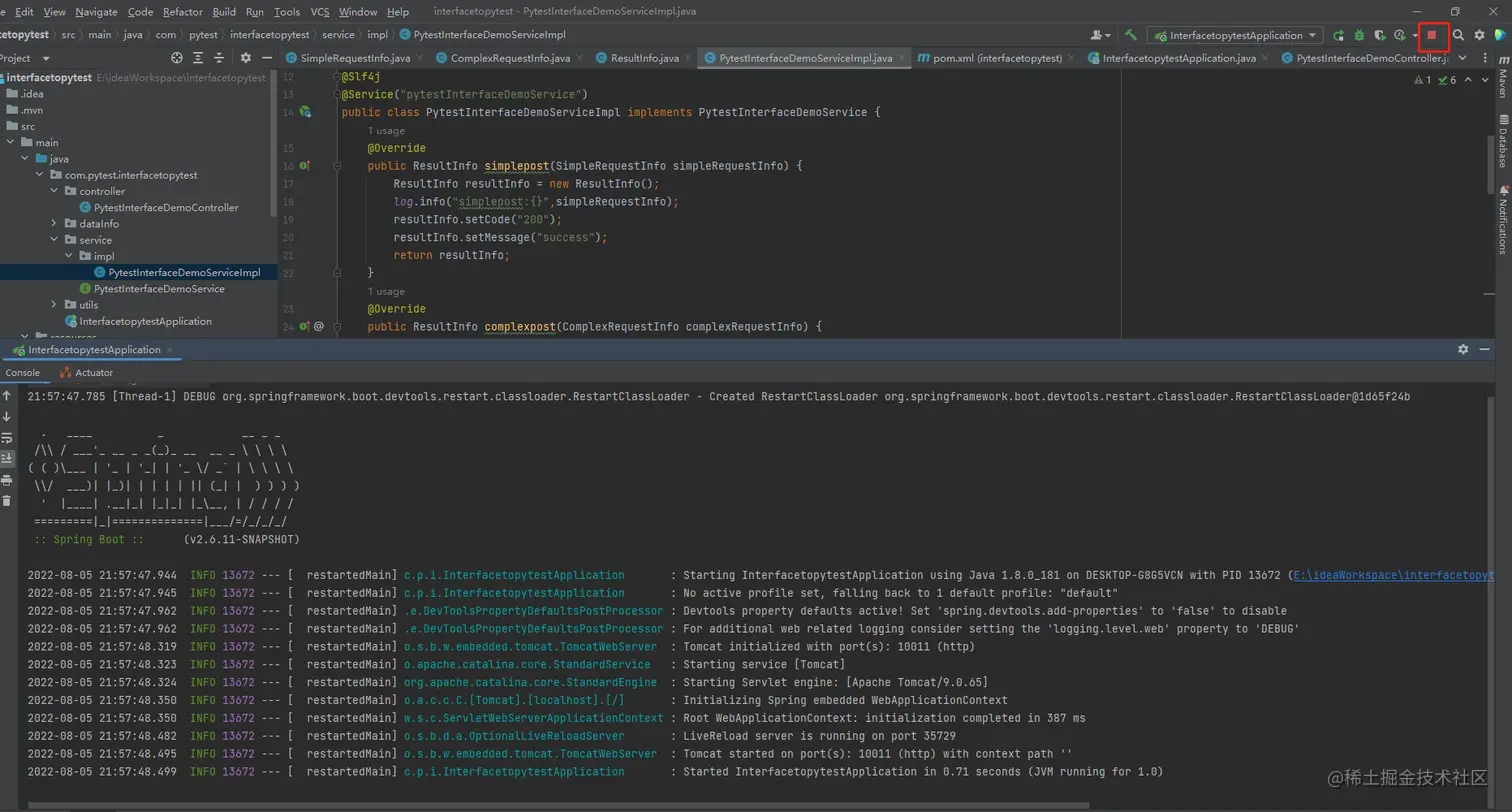This screenshot has height=812, width=1512.
Task: Collapse the service package
Action: (x=54, y=240)
